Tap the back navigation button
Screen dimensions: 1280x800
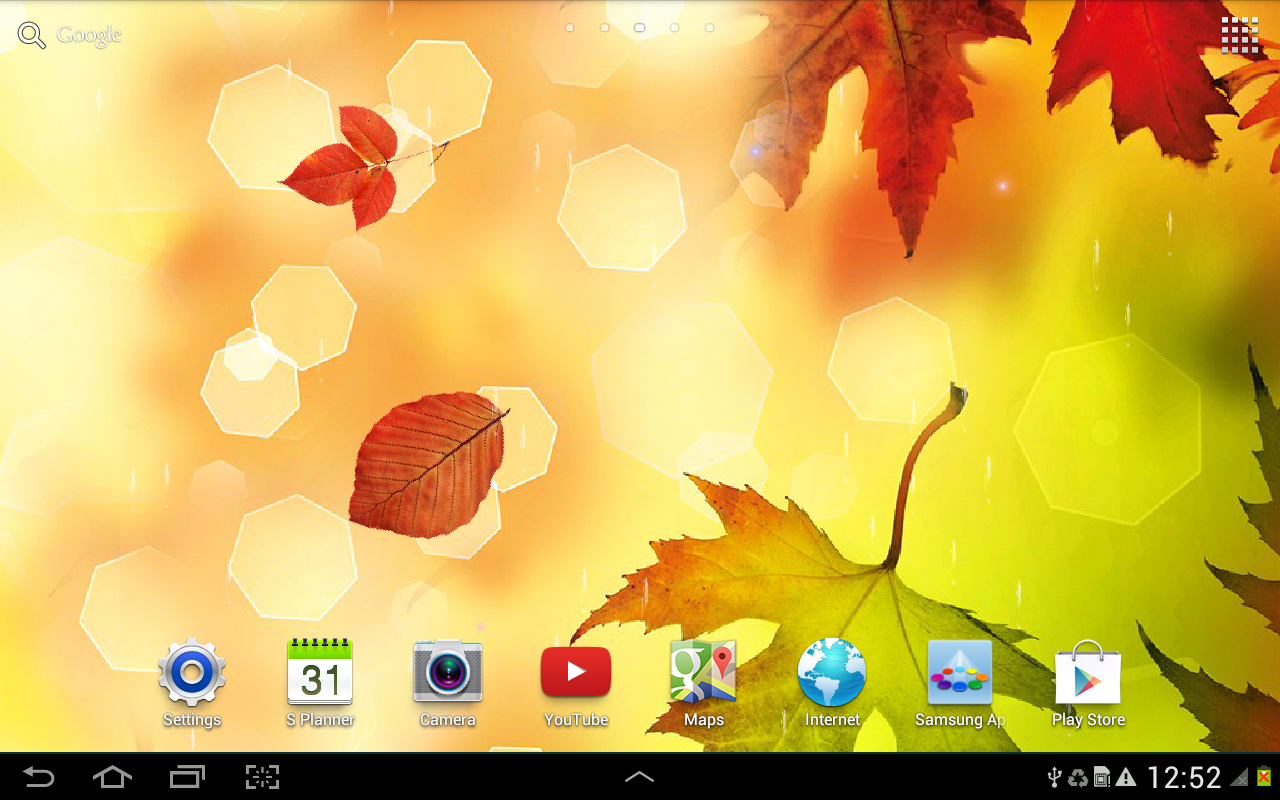pos(39,777)
